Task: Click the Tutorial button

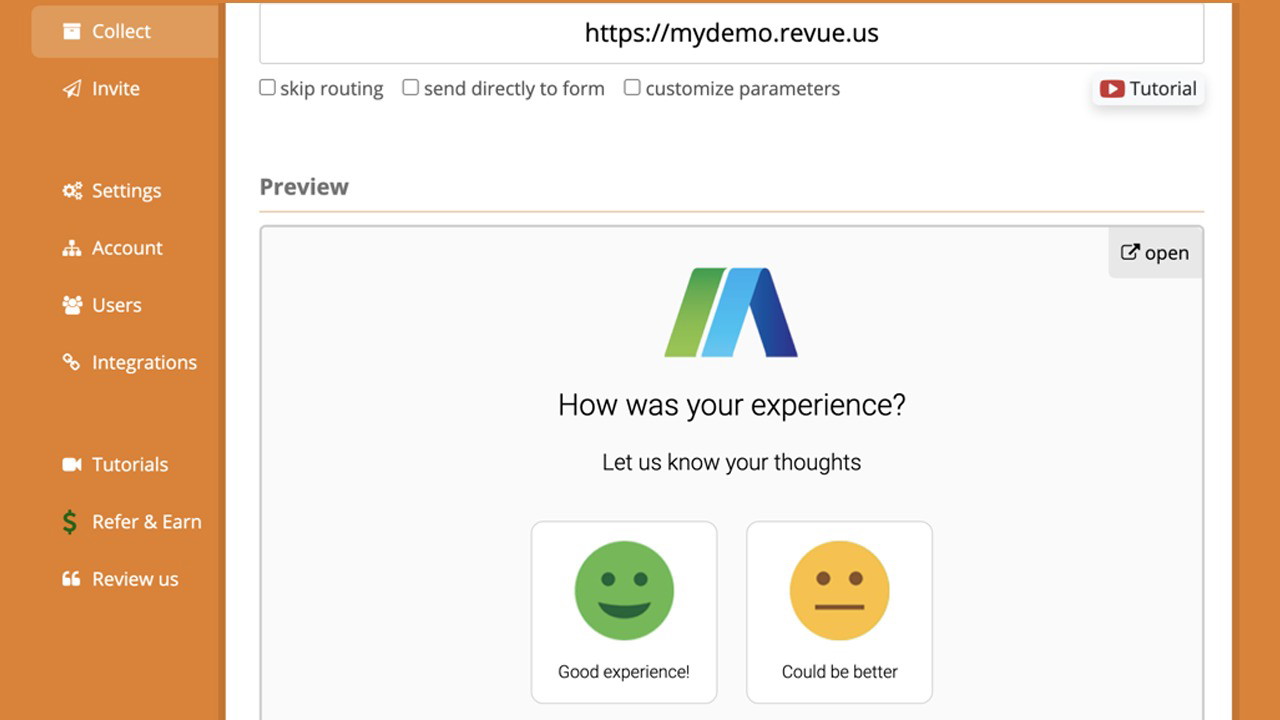Action: click(1148, 89)
